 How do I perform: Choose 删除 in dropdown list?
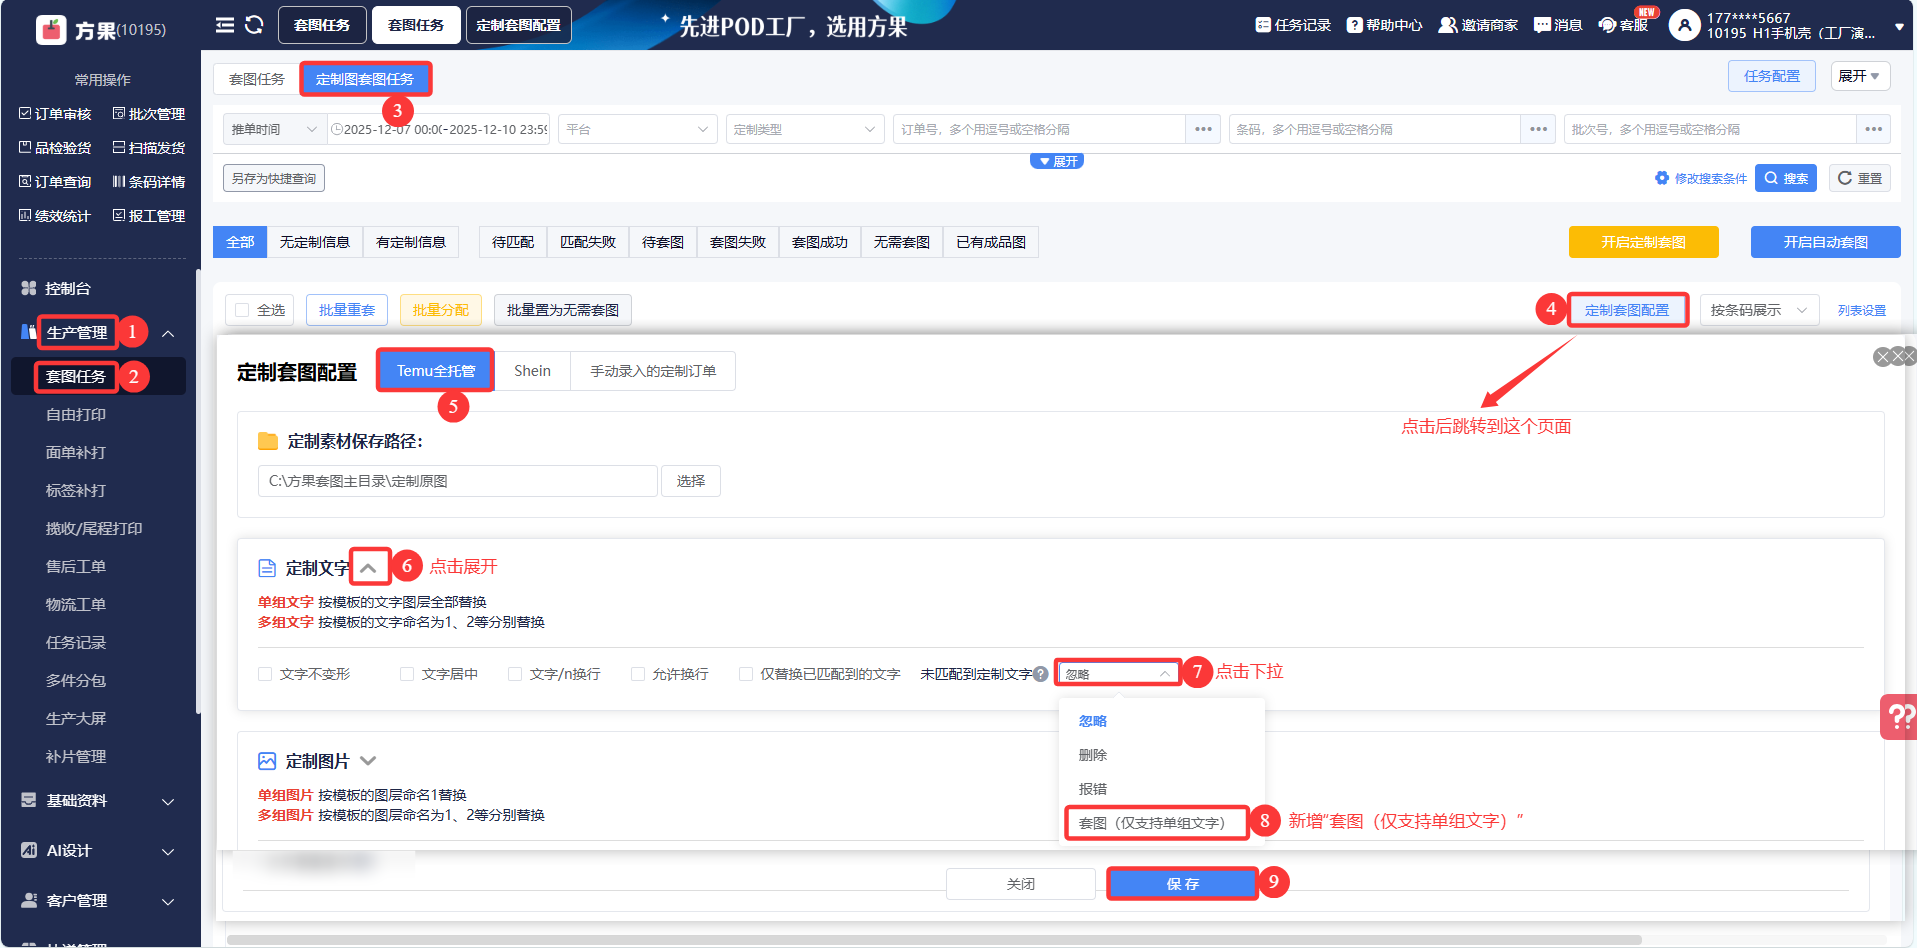[1093, 755]
